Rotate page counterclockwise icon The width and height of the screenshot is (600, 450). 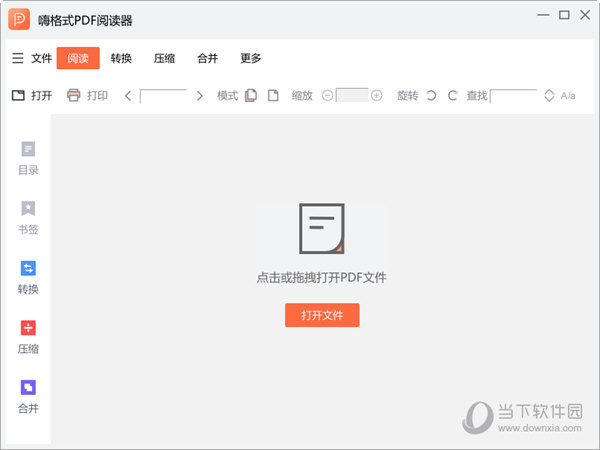pos(431,95)
